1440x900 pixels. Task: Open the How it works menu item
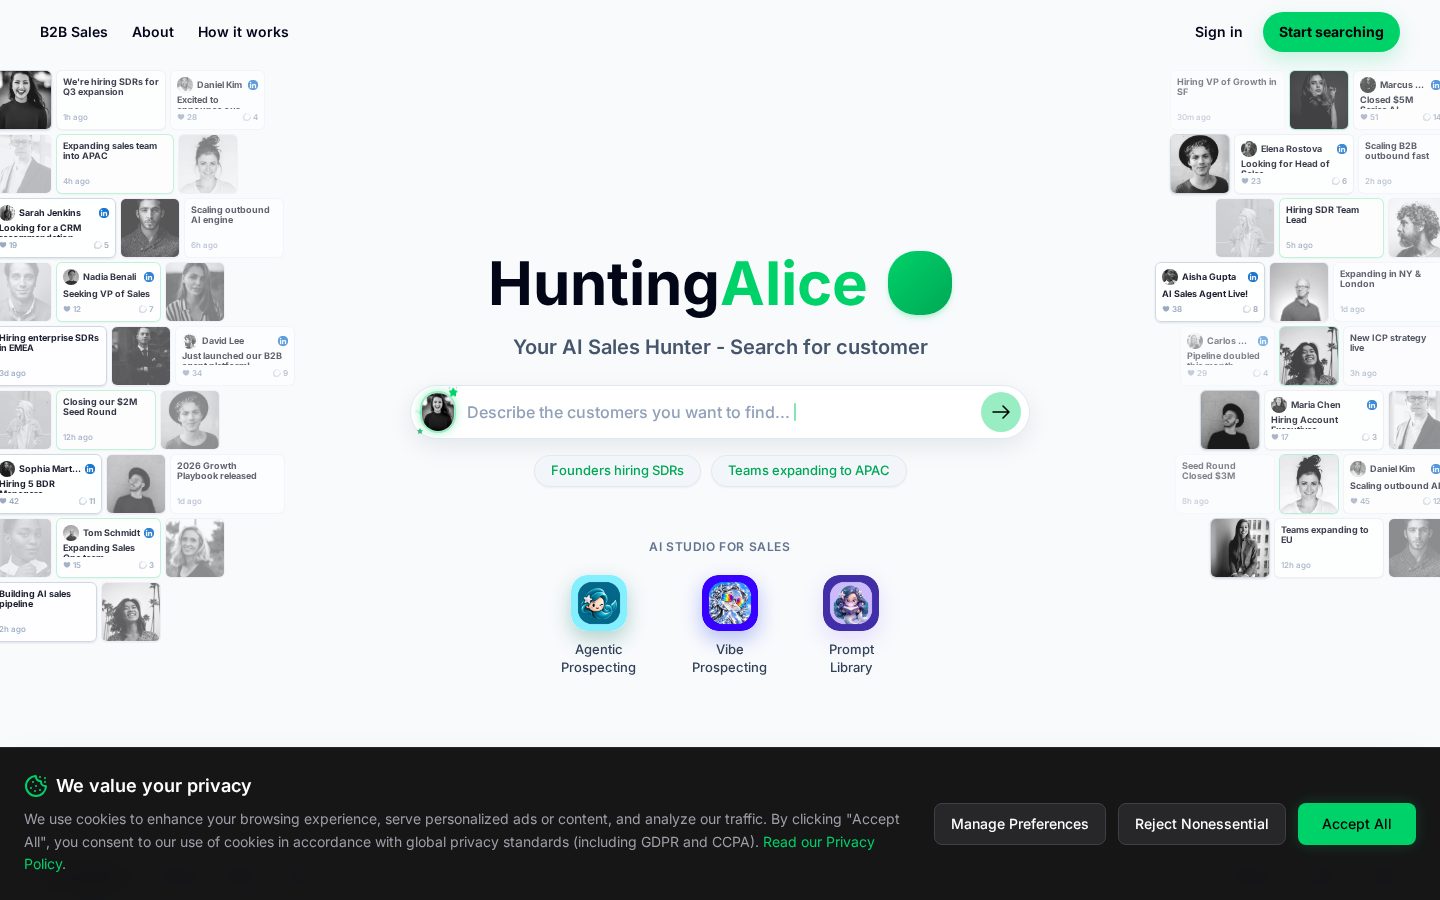tap(243, 32)
